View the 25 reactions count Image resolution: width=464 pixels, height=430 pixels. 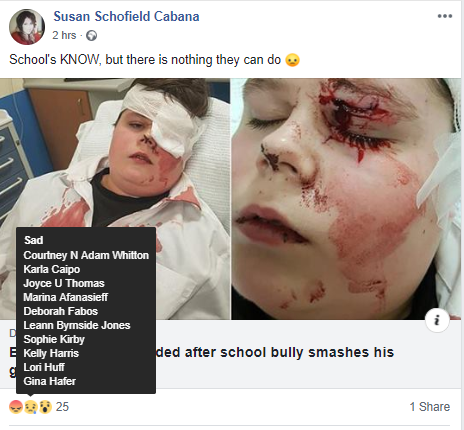point(62,407)
